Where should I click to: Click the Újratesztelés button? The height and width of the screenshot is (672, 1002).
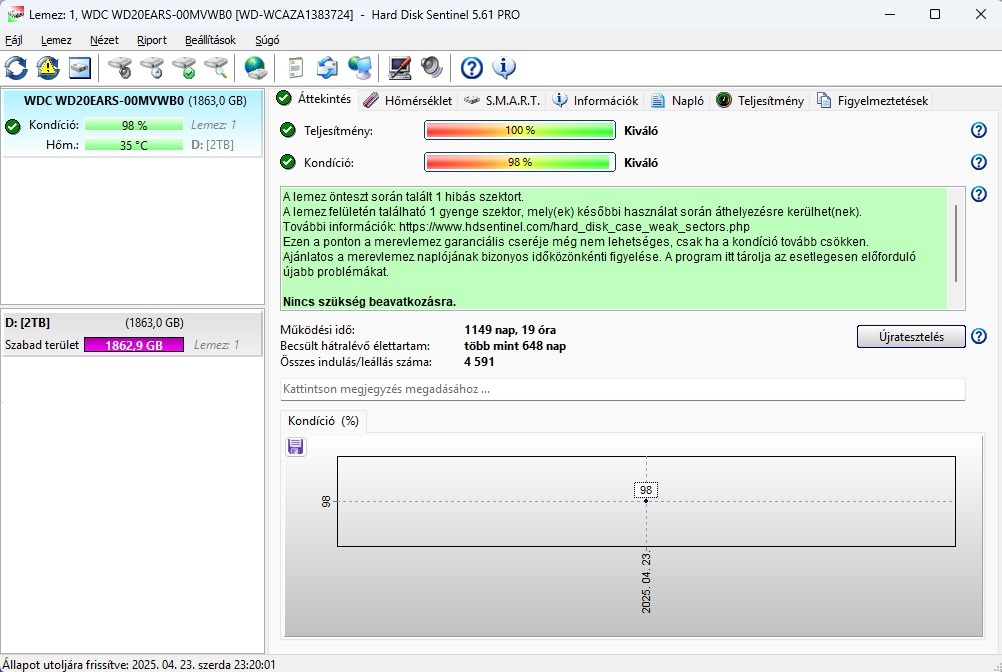[911, 337]
